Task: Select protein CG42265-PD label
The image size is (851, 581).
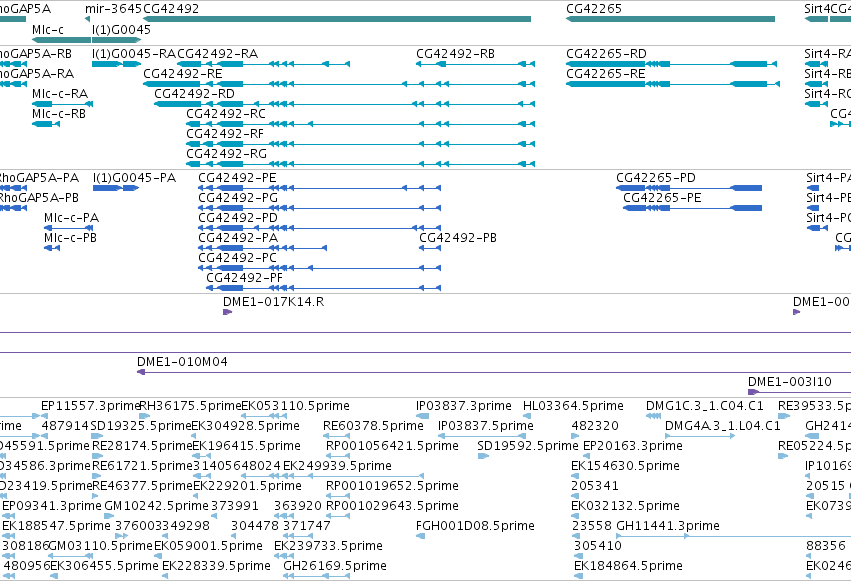Action: 656,178
